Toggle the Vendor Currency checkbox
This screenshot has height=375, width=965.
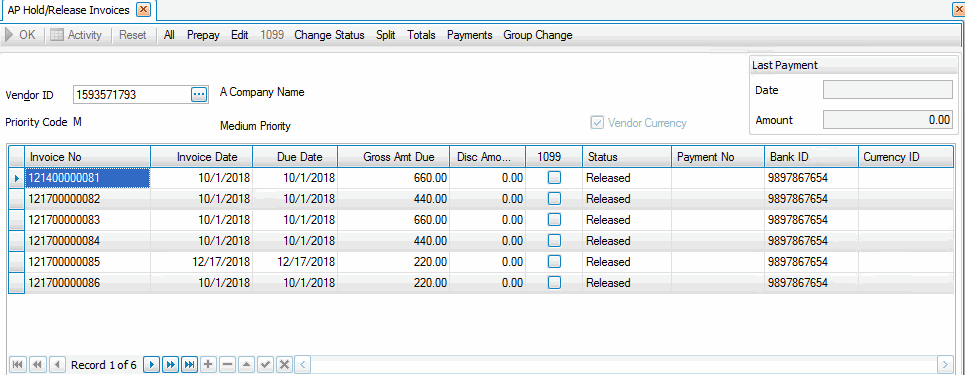pyautogui.click(x=596, y=123)
